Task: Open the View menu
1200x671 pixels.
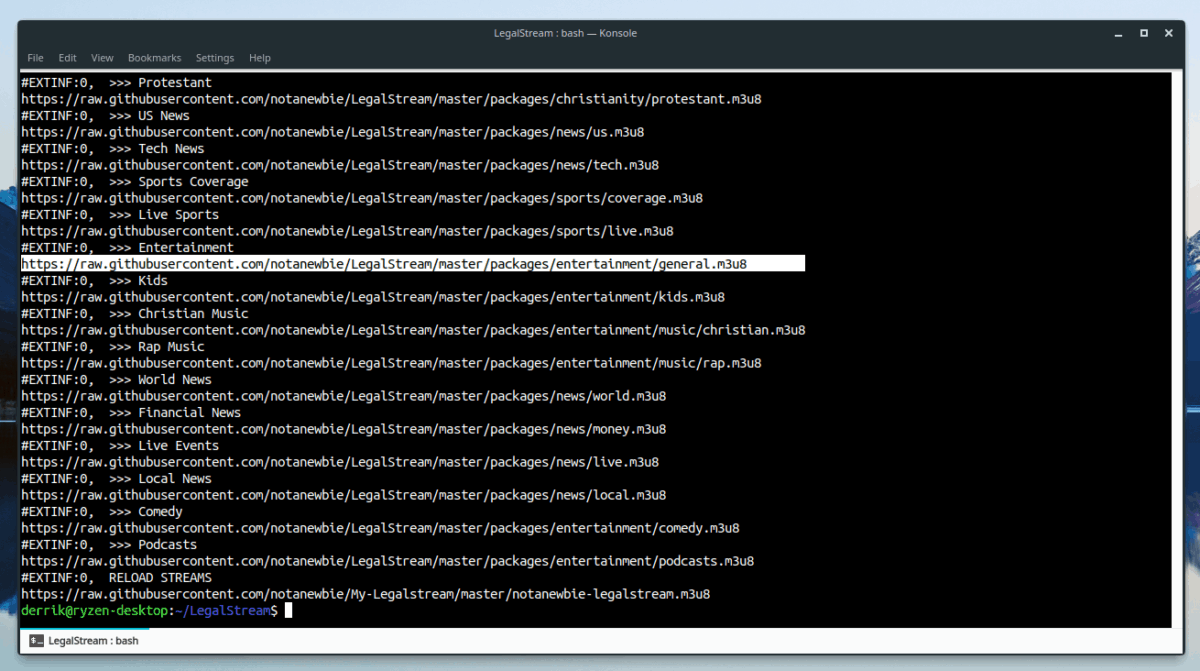Action: pyautogui.click(x=101, y=57)
